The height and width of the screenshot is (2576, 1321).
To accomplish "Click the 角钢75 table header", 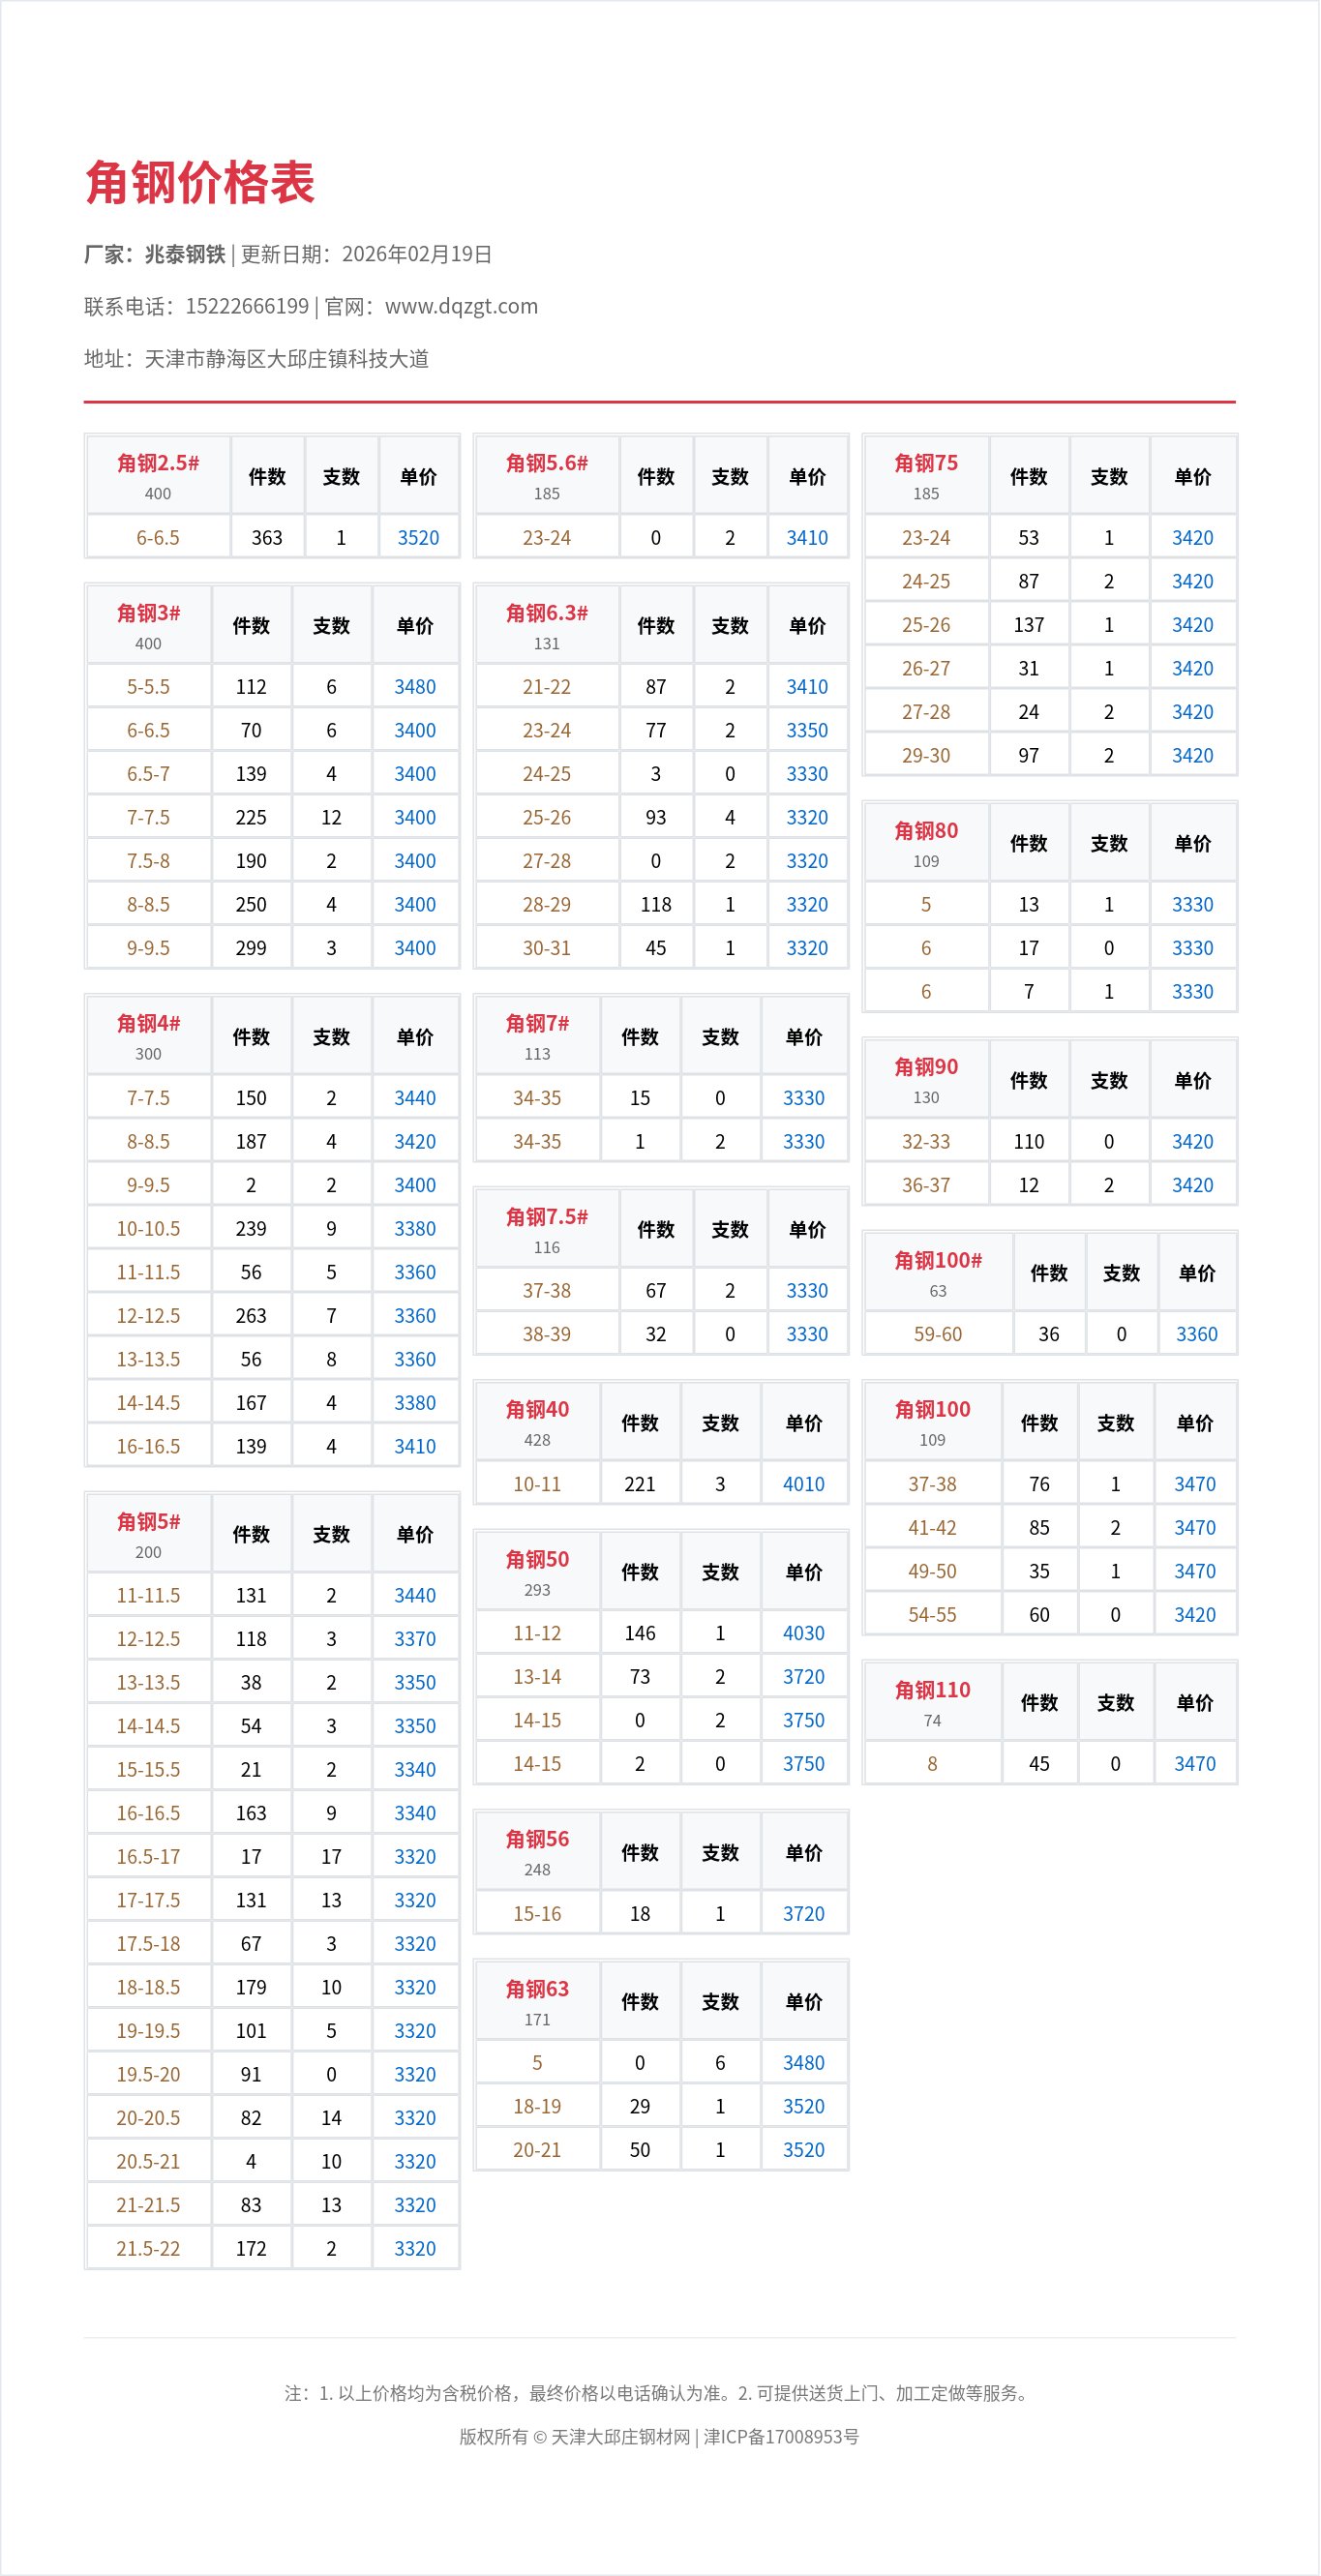I will click(x=926, y=476).
